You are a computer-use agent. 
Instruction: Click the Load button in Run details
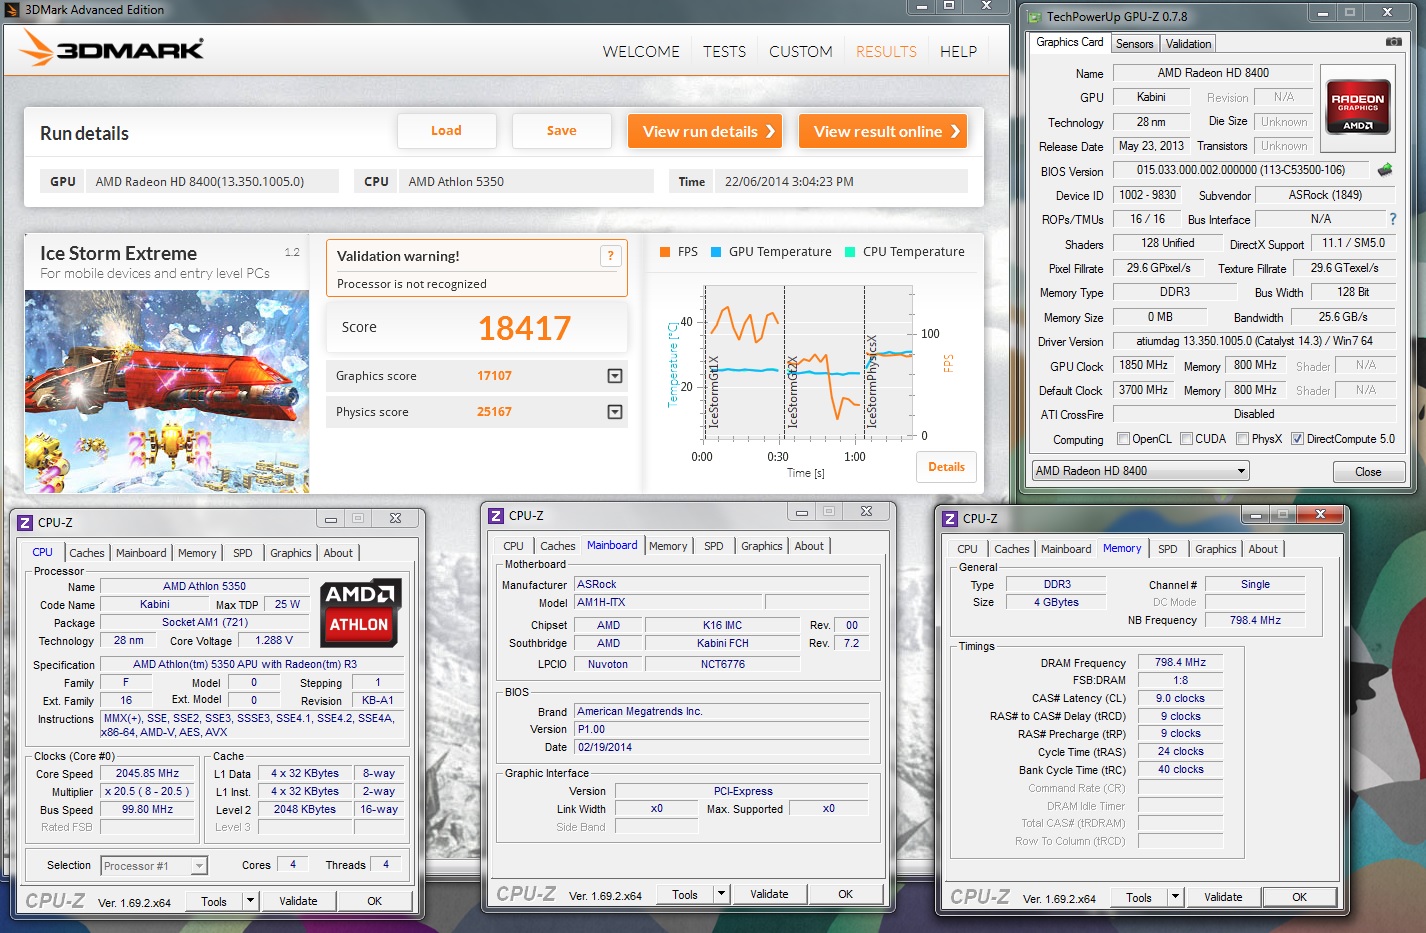point(446,131)
